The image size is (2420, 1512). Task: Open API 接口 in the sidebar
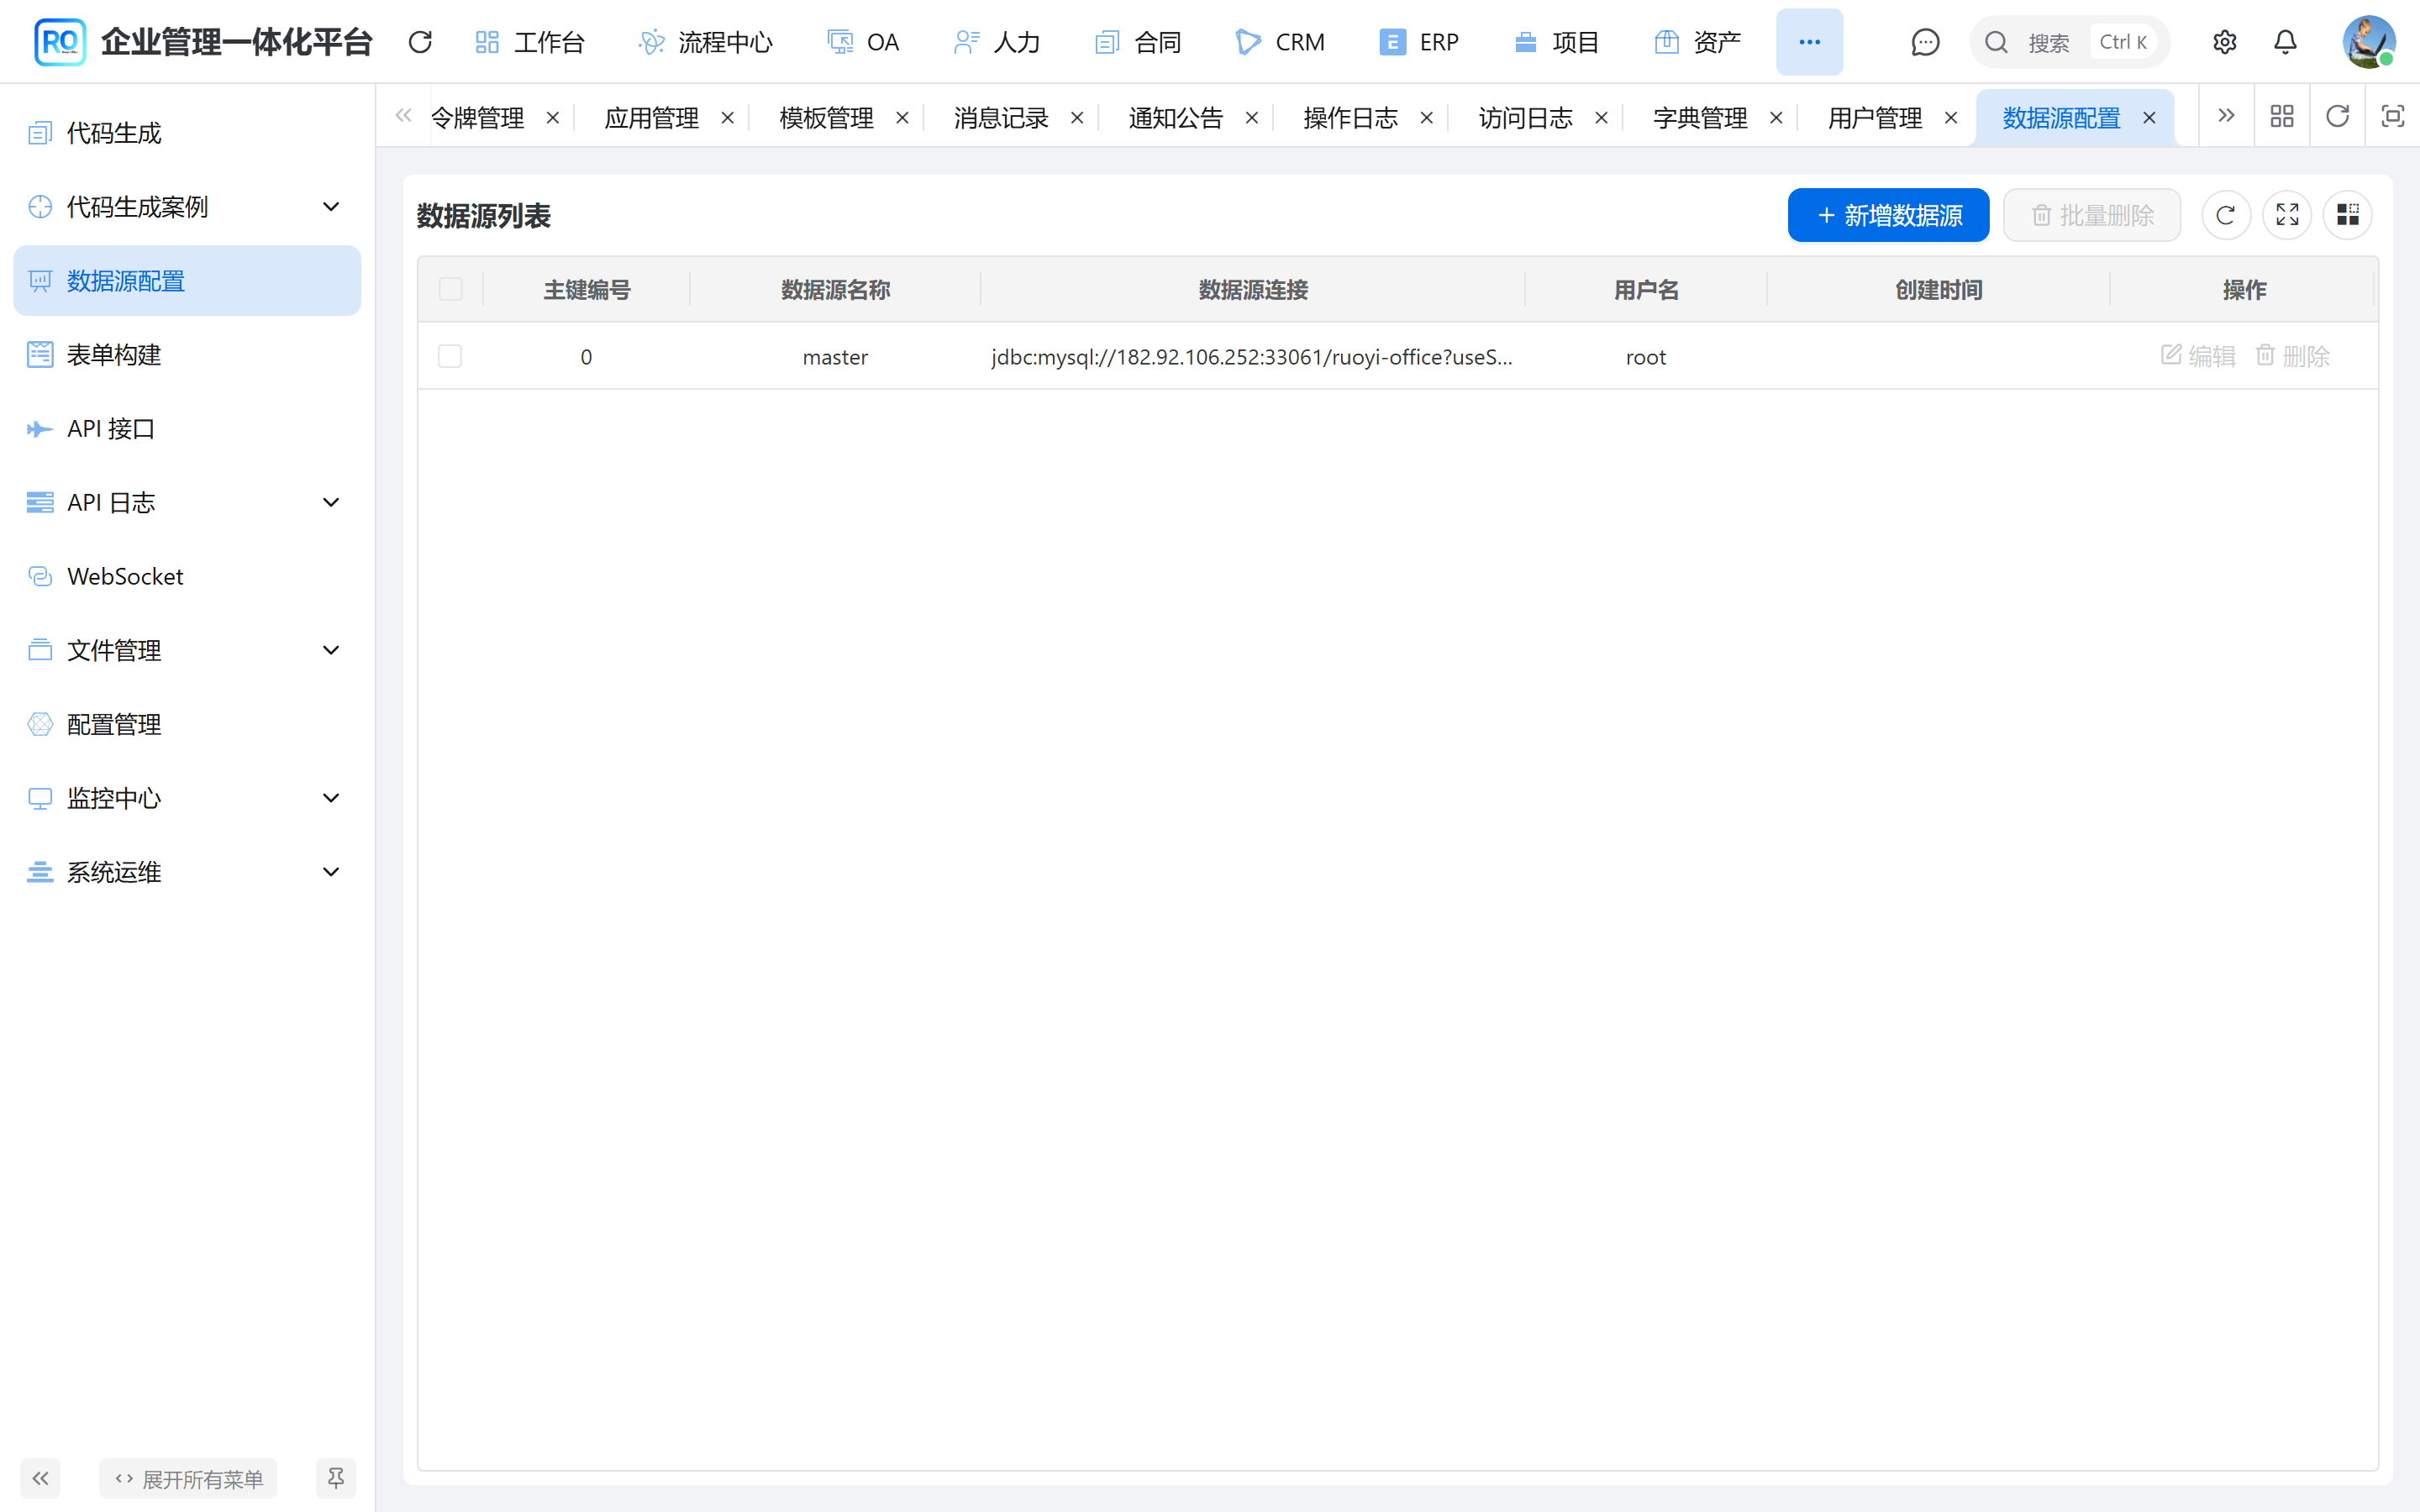187,429
